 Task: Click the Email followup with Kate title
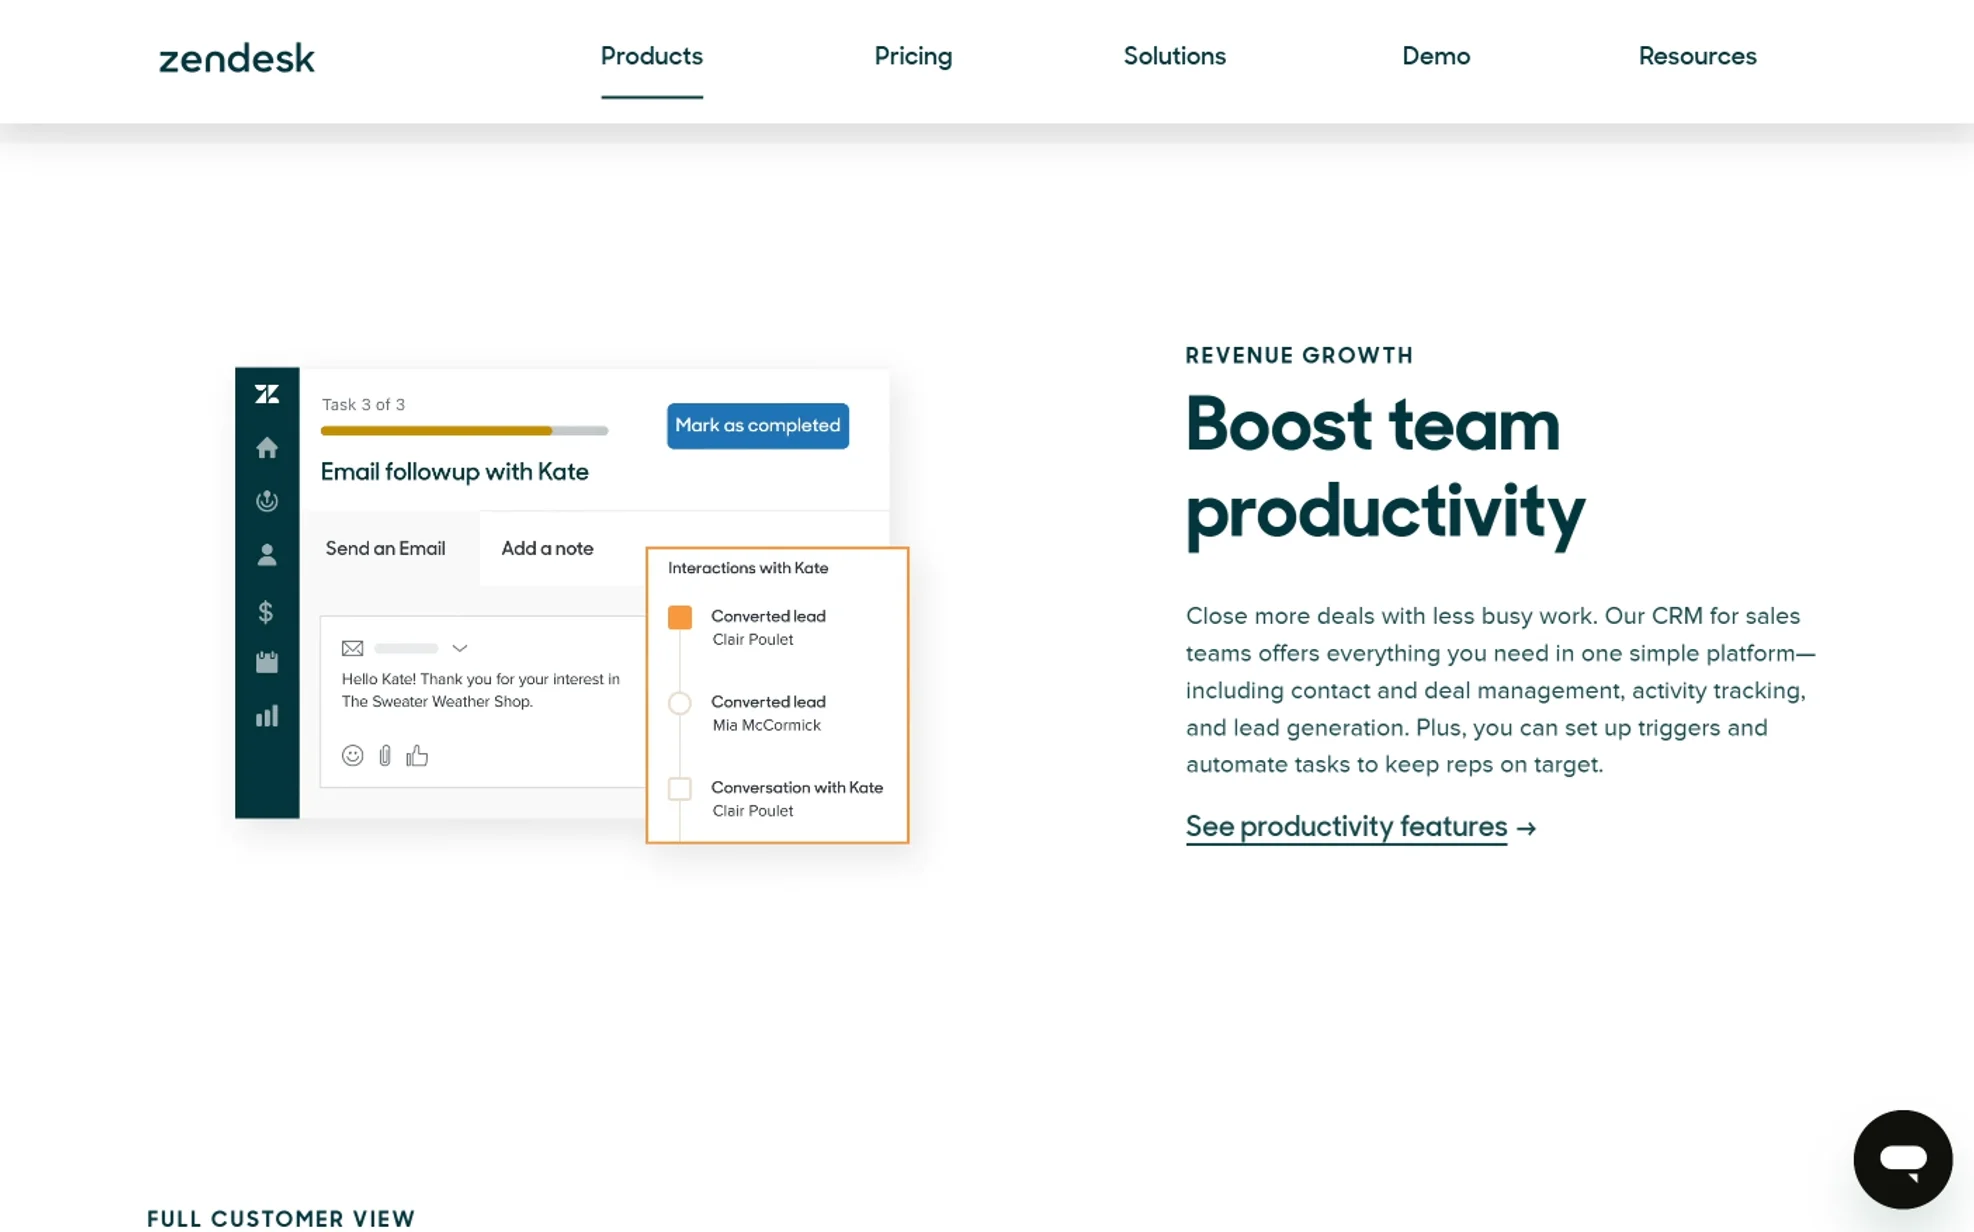tap(454, 472)
